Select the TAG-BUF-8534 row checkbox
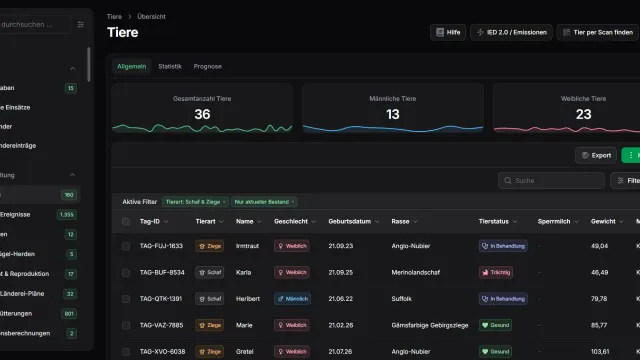The height and width of the screenshot is (360, 640). click(x=126, y=273)
